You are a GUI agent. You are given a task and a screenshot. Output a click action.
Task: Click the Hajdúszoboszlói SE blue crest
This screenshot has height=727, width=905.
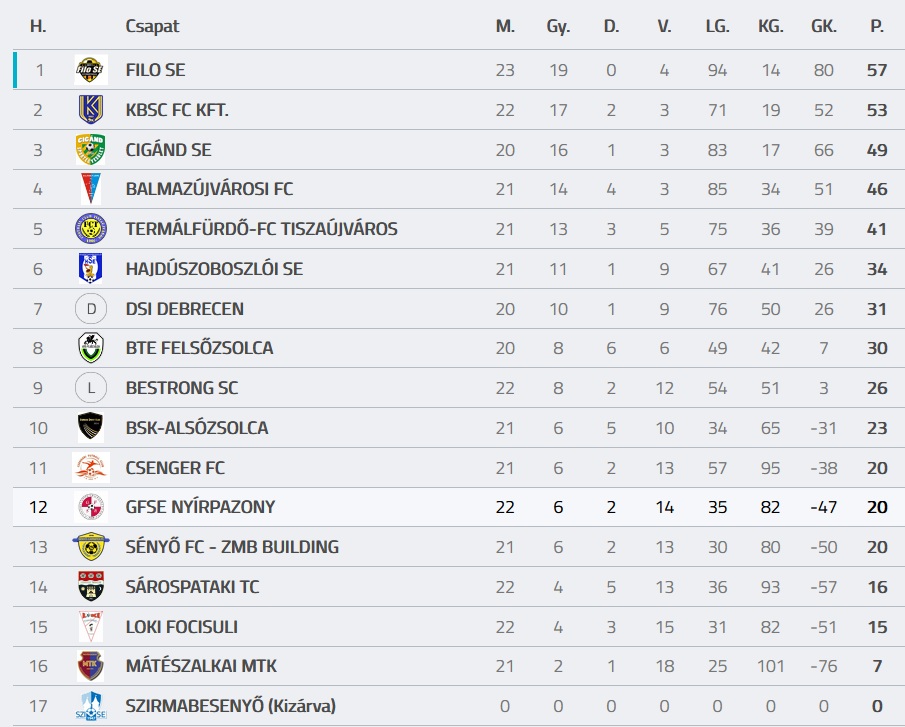pyautogui.click(x=91, y=269)
